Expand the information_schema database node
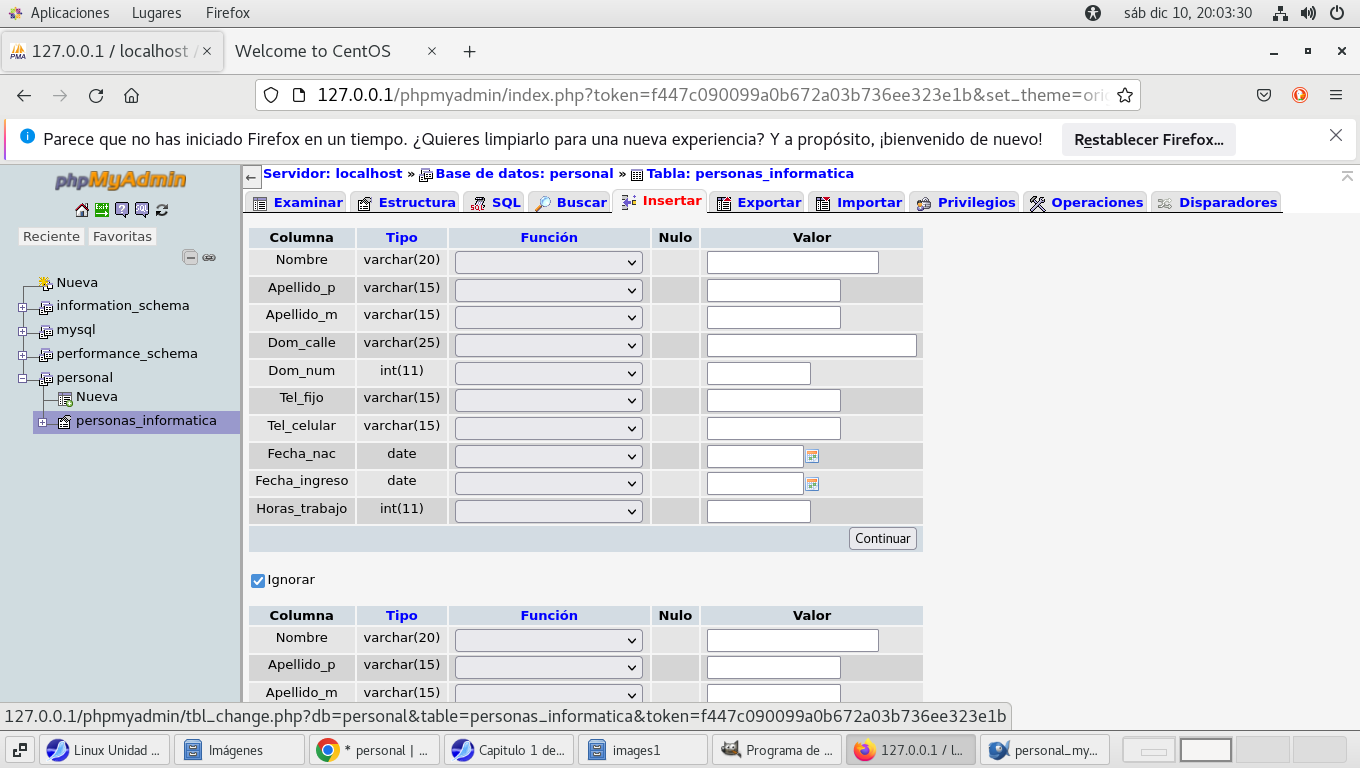This screenshot has height=768, width=1360. [x=22, y=307]
